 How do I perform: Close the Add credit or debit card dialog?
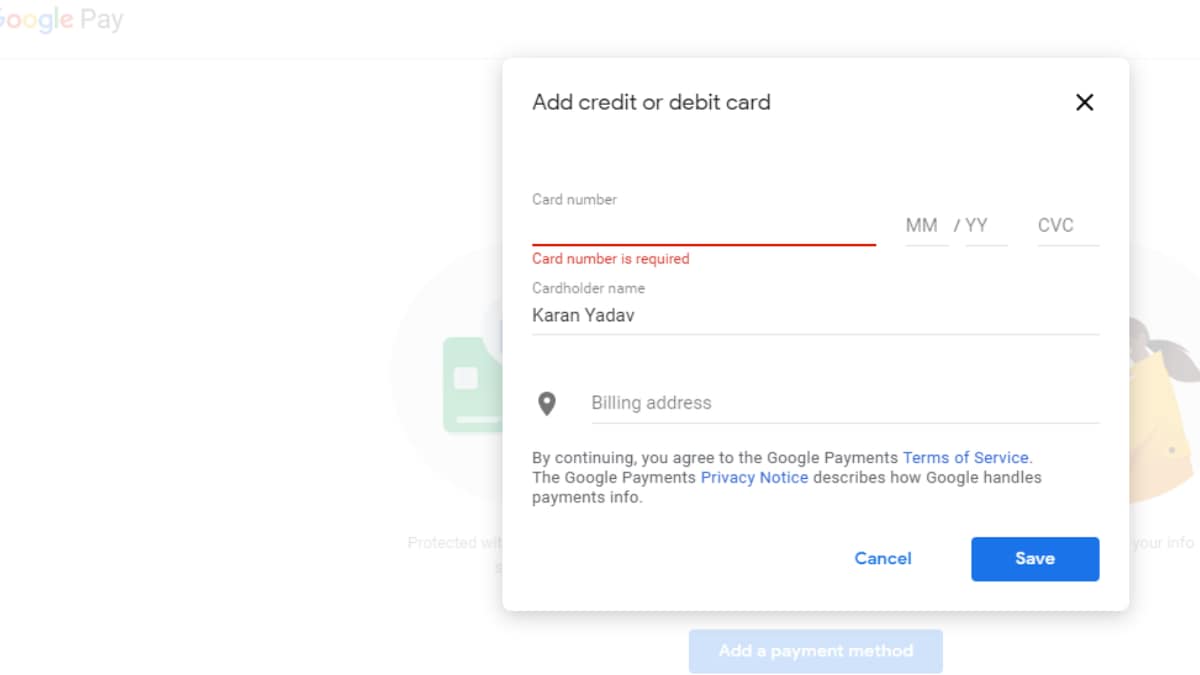coord(1084,102)
